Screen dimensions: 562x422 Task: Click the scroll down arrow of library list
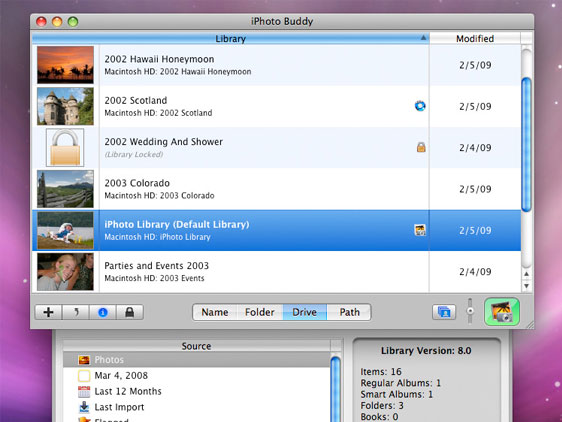(x=526, y=286)
